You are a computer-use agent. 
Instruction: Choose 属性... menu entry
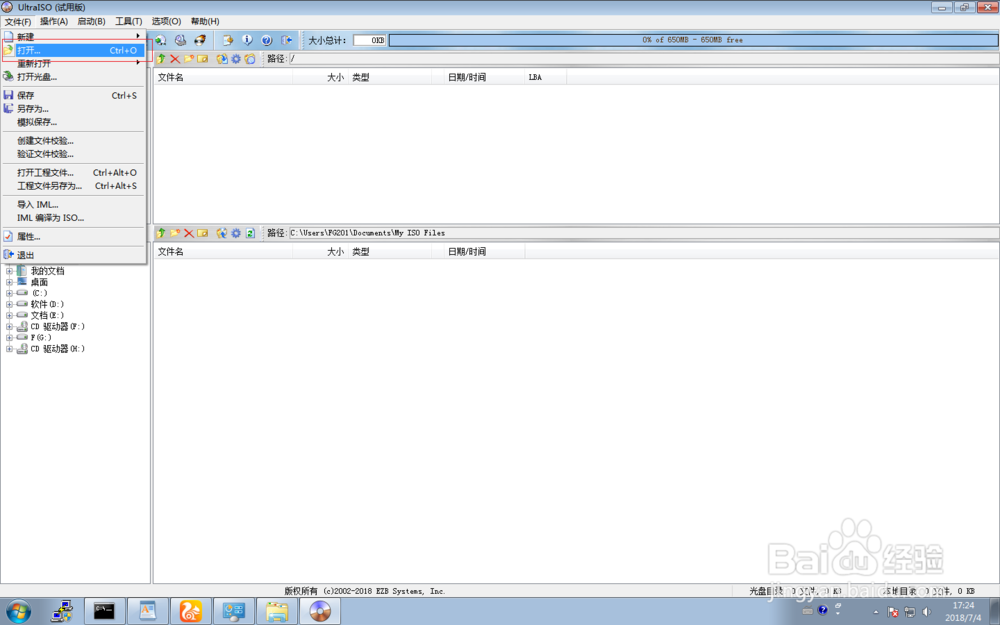[x=73, y=236]
